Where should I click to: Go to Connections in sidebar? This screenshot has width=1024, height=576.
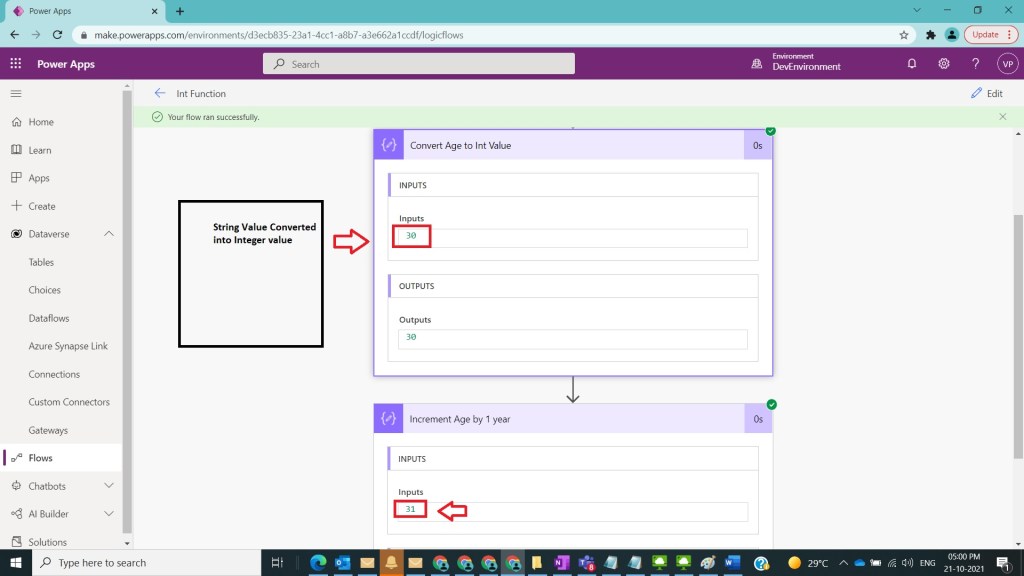(x=54, y=374)
